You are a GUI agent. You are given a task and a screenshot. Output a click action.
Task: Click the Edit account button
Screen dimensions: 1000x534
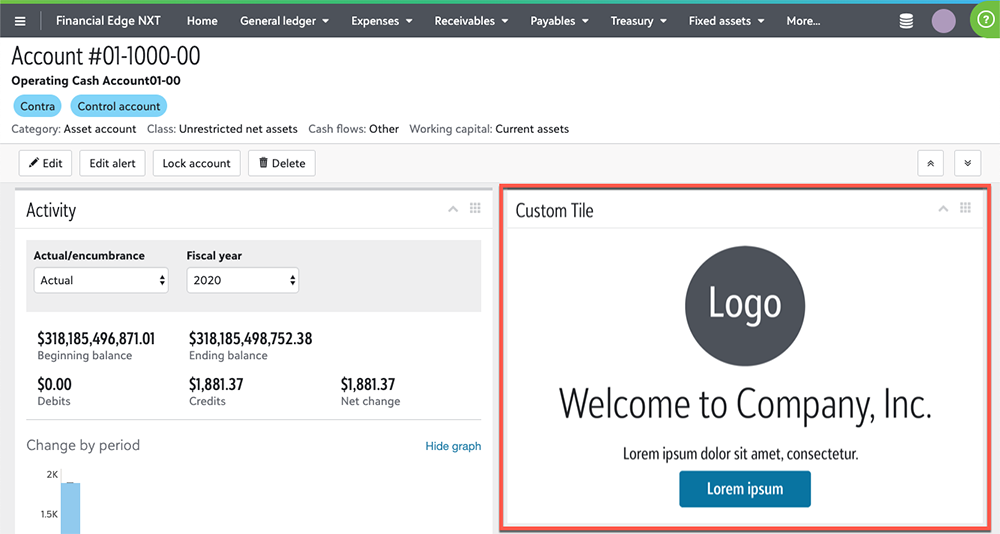click(x=45, y=163)
